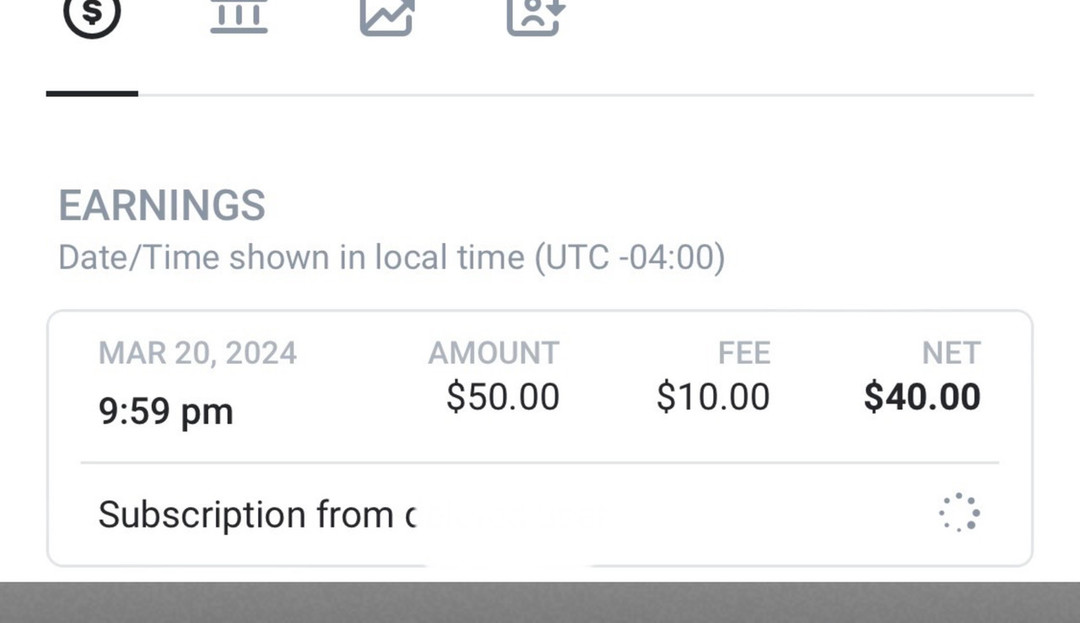Click the EARNINGS section heading

click(x=162, y=206)
